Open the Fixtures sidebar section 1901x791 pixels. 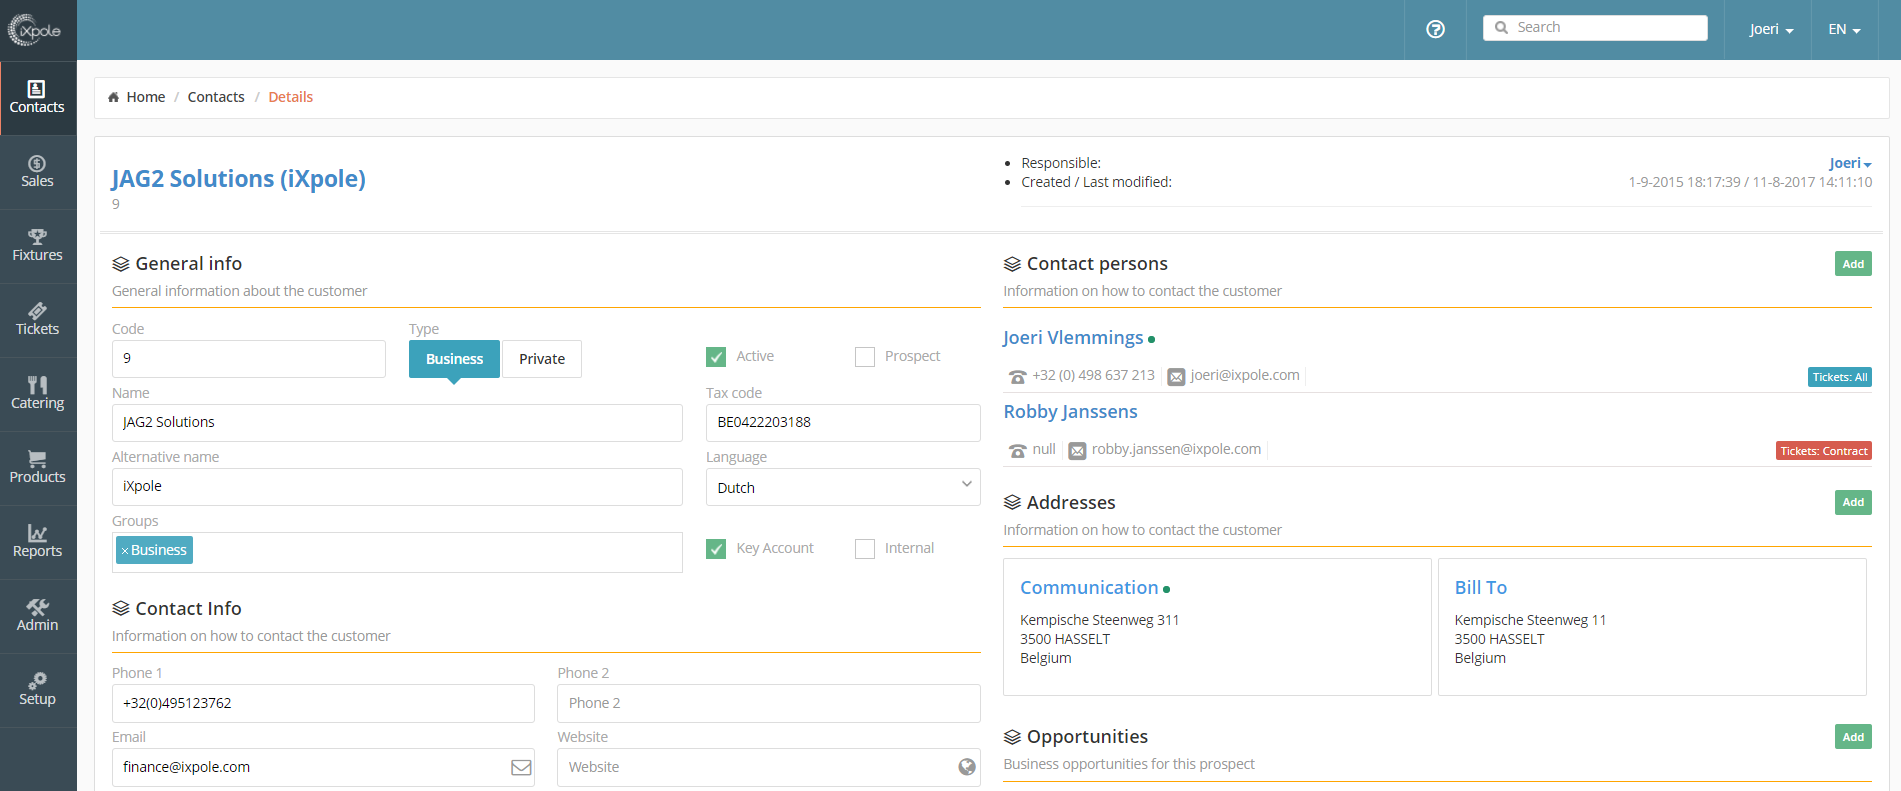38,246
